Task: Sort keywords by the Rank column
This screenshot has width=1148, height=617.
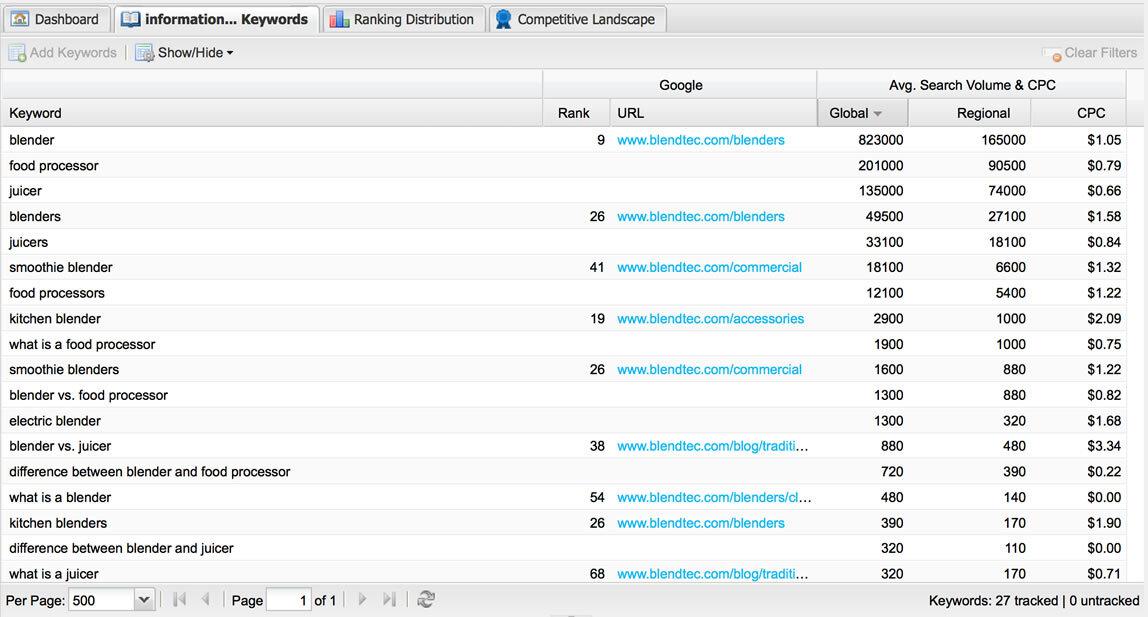Action: pyautogui.click(x=574, y=113)
